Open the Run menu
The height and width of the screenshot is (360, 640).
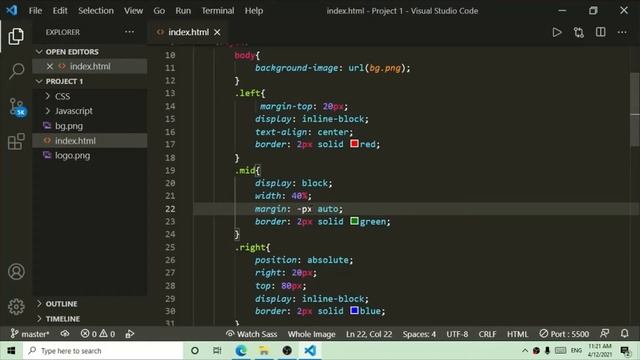coord(183,11)
